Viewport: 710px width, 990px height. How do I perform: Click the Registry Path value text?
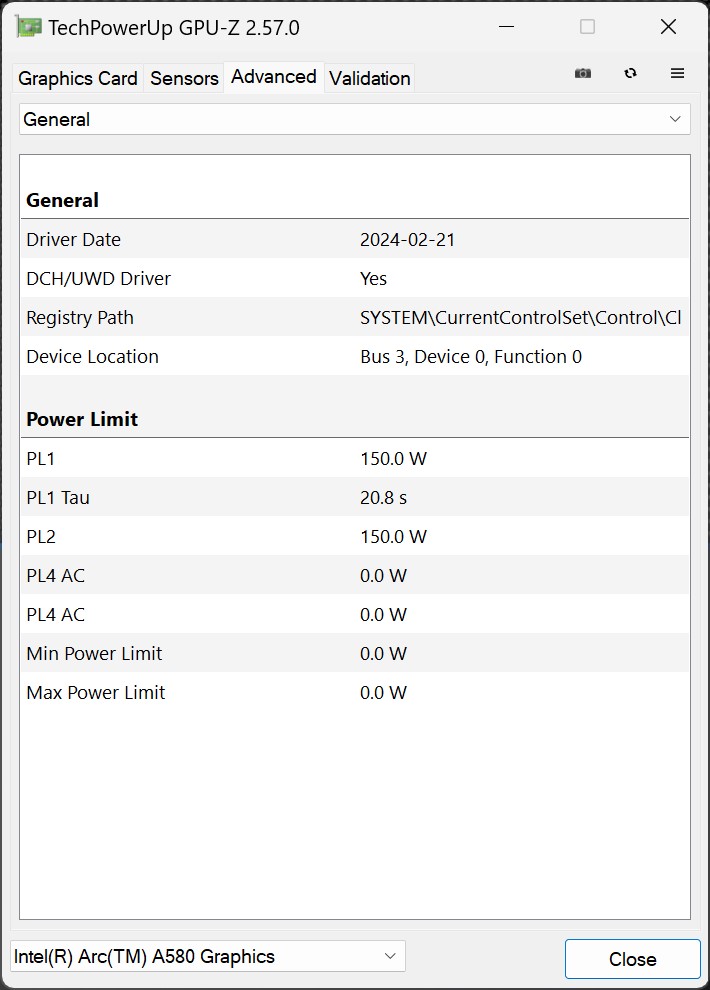pyautogui.click(x=521, y=318)
